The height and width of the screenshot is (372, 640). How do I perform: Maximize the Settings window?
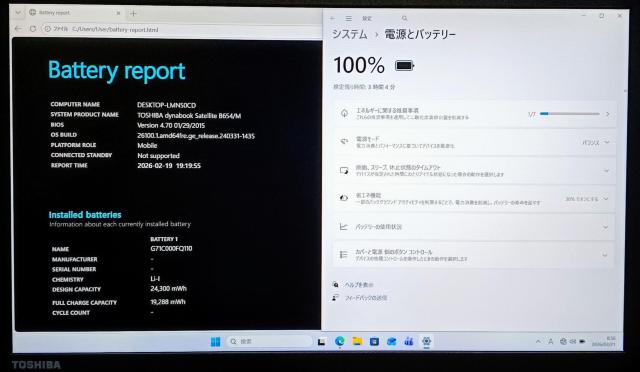[601, 16]
